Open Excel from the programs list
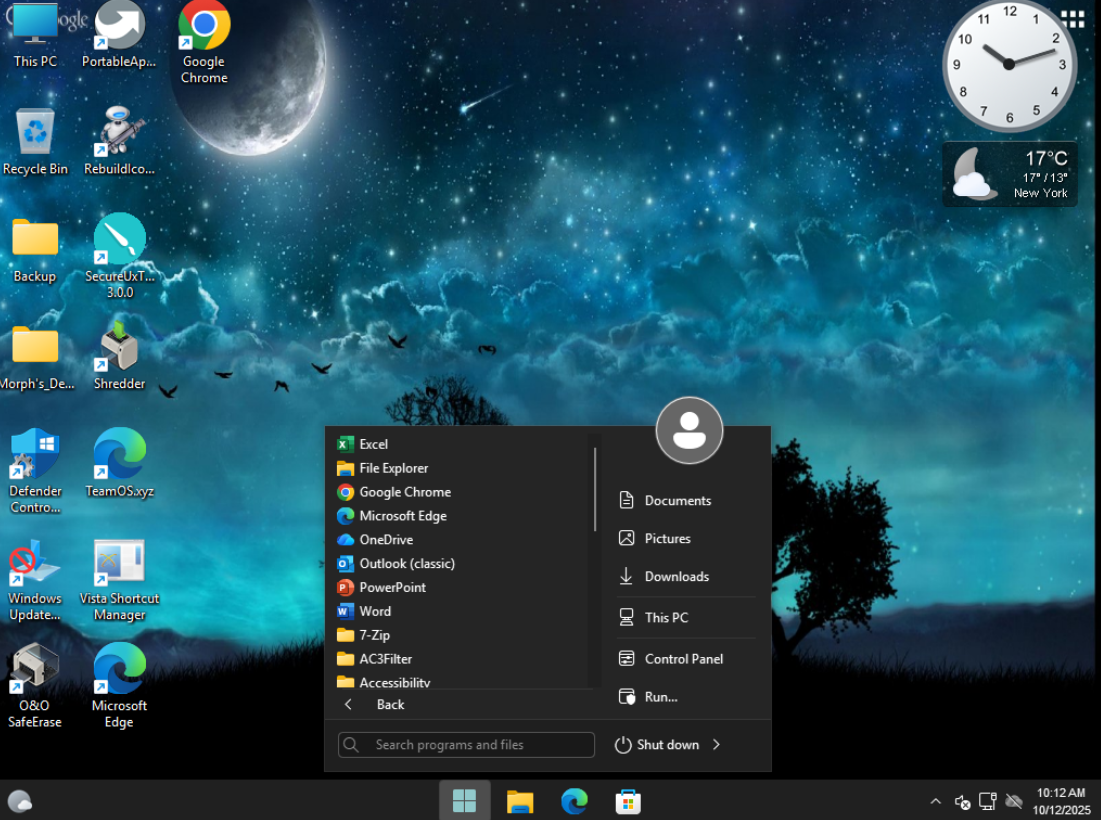This screenshot has width=1101, height=820. pos(373,444)
